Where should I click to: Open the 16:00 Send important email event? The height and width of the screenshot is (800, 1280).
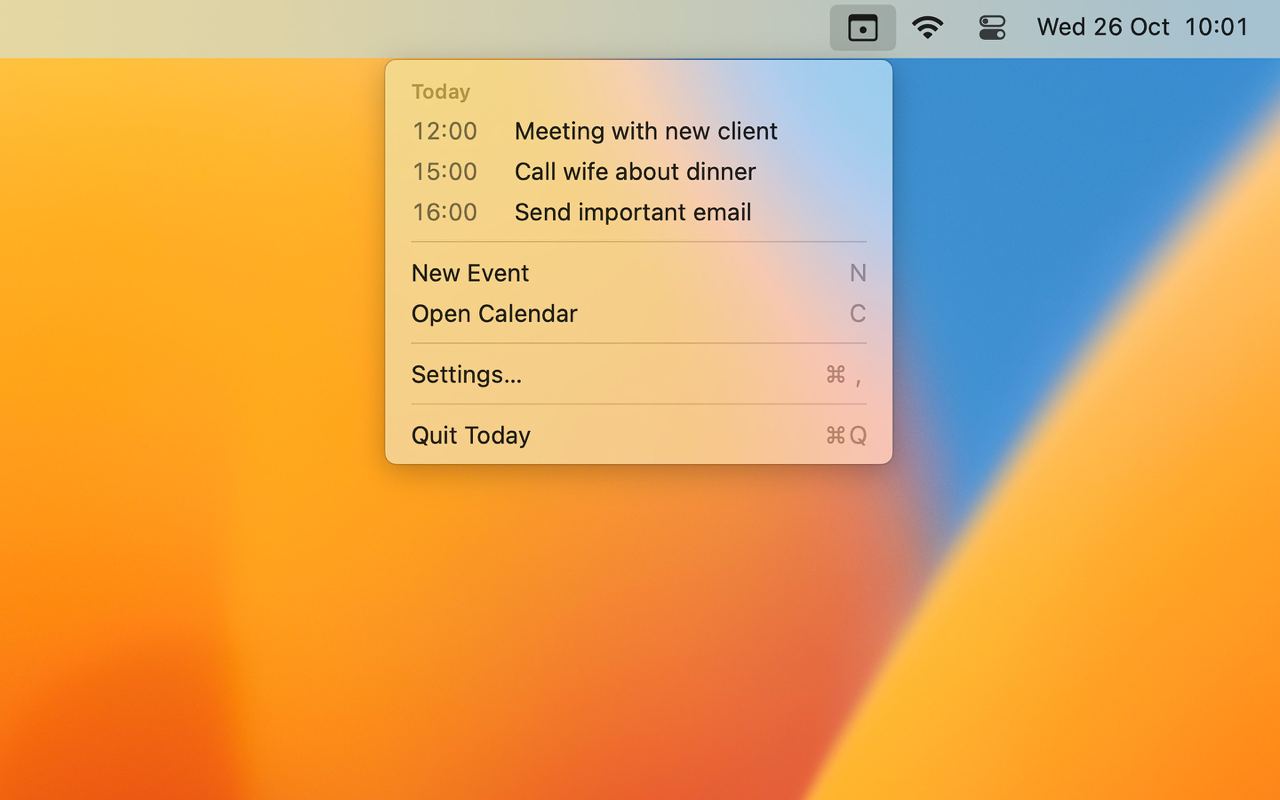pos(639,212)
